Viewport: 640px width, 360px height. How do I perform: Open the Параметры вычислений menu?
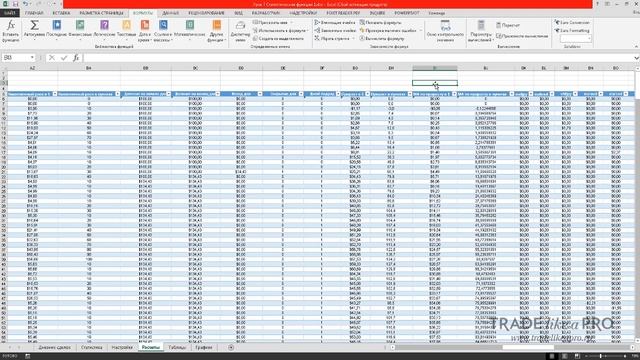(481, 31)
